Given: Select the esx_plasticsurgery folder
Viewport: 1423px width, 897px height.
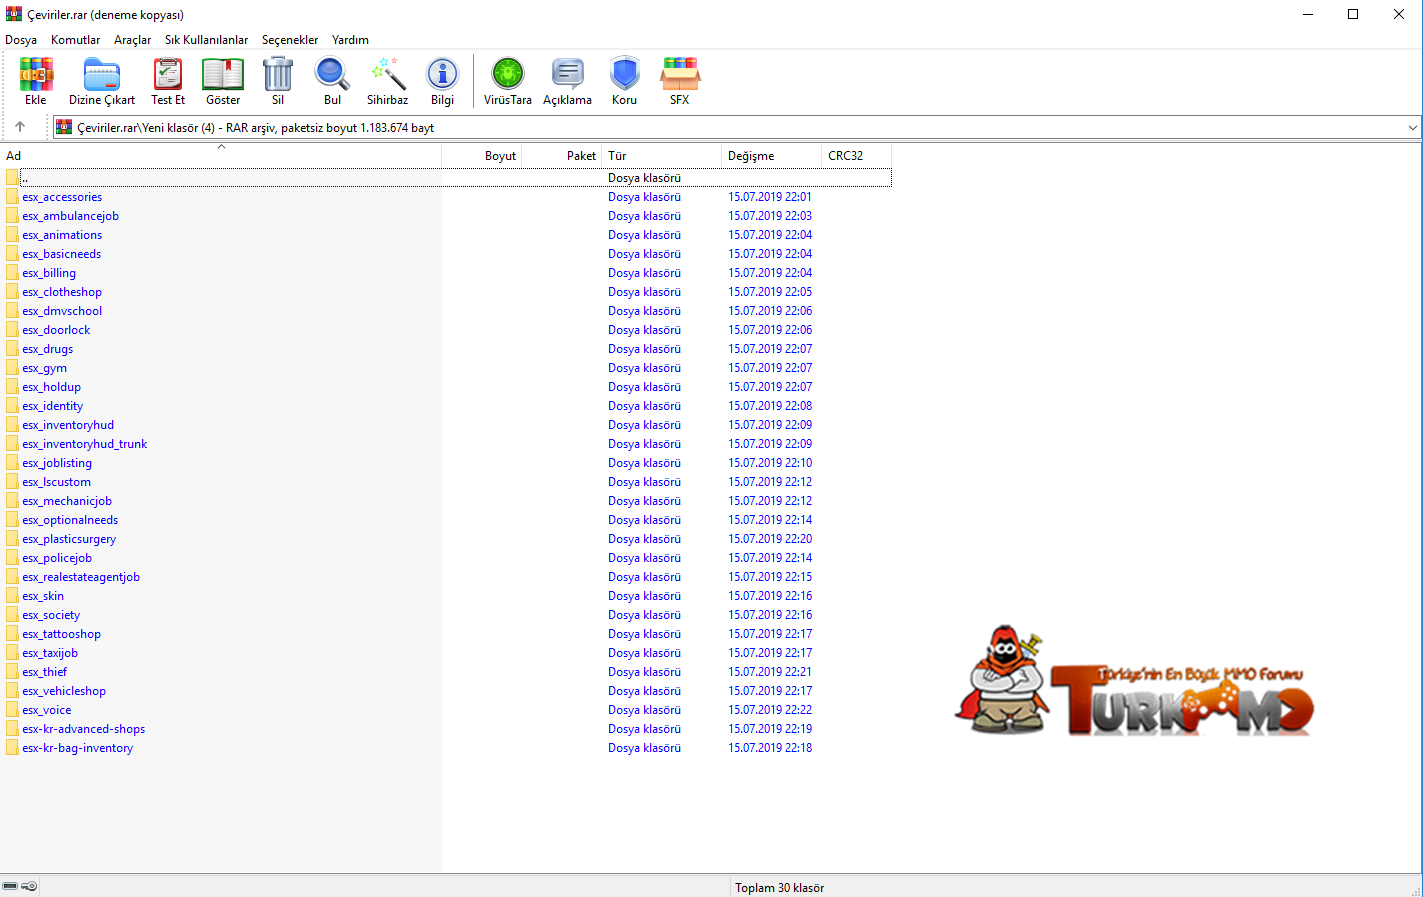Looking at the screenshot, I should (69, 539).
